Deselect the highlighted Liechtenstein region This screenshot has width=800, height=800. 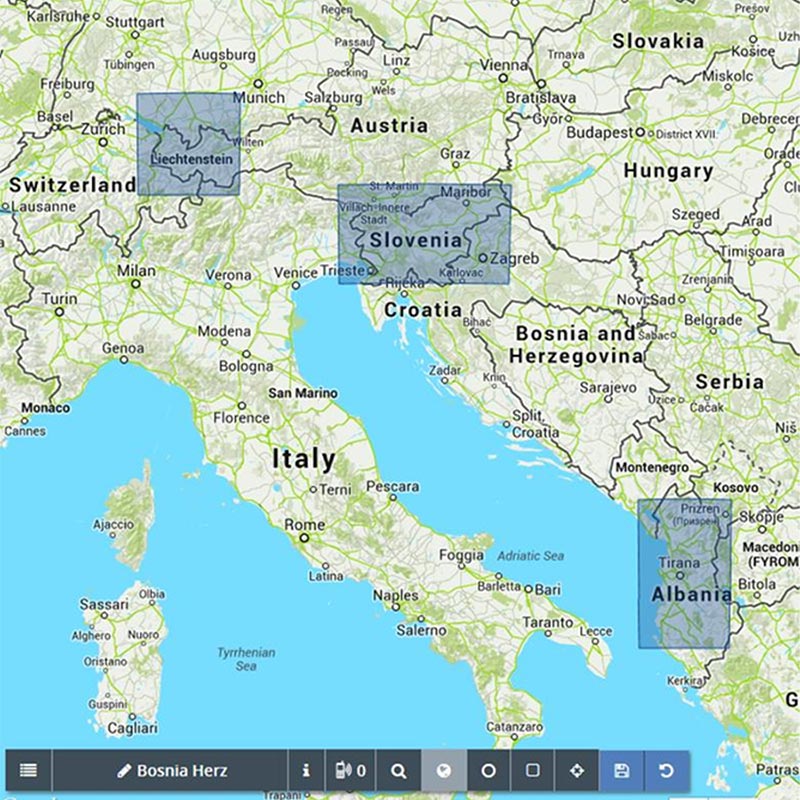pyautogui.click(x=188, y=143)
